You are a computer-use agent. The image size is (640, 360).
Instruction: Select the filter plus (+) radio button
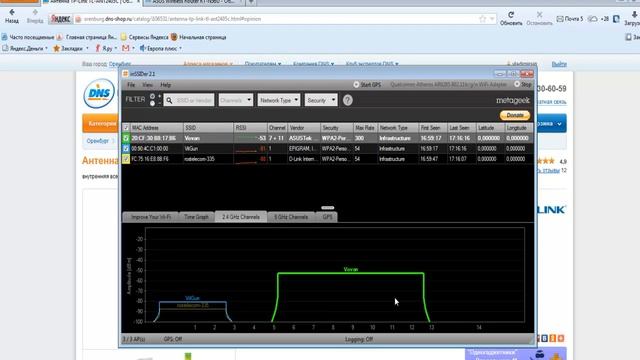click(x=153, y=97)
